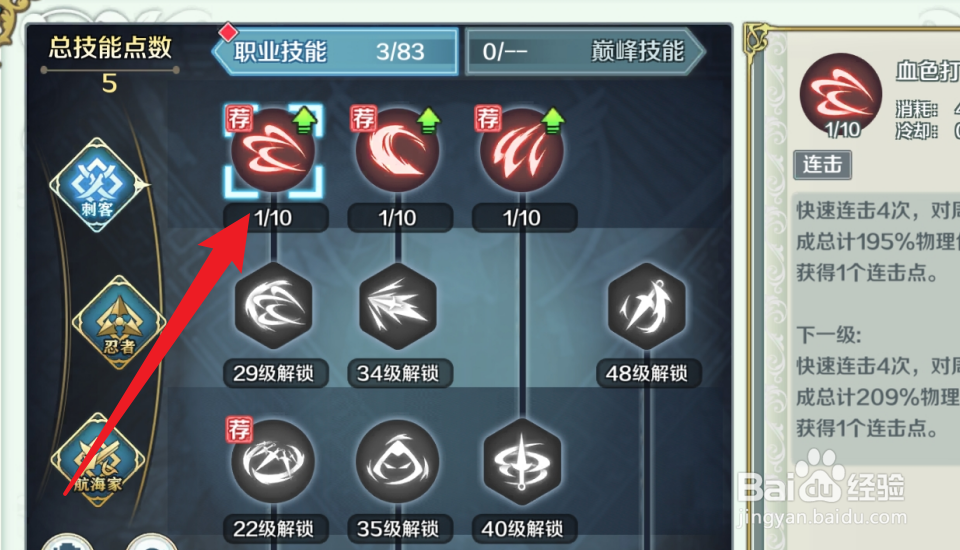This screenshot has width=960, height=550.
Task: Select the third red triple-claw skill icon
Action: click(522, 151)
